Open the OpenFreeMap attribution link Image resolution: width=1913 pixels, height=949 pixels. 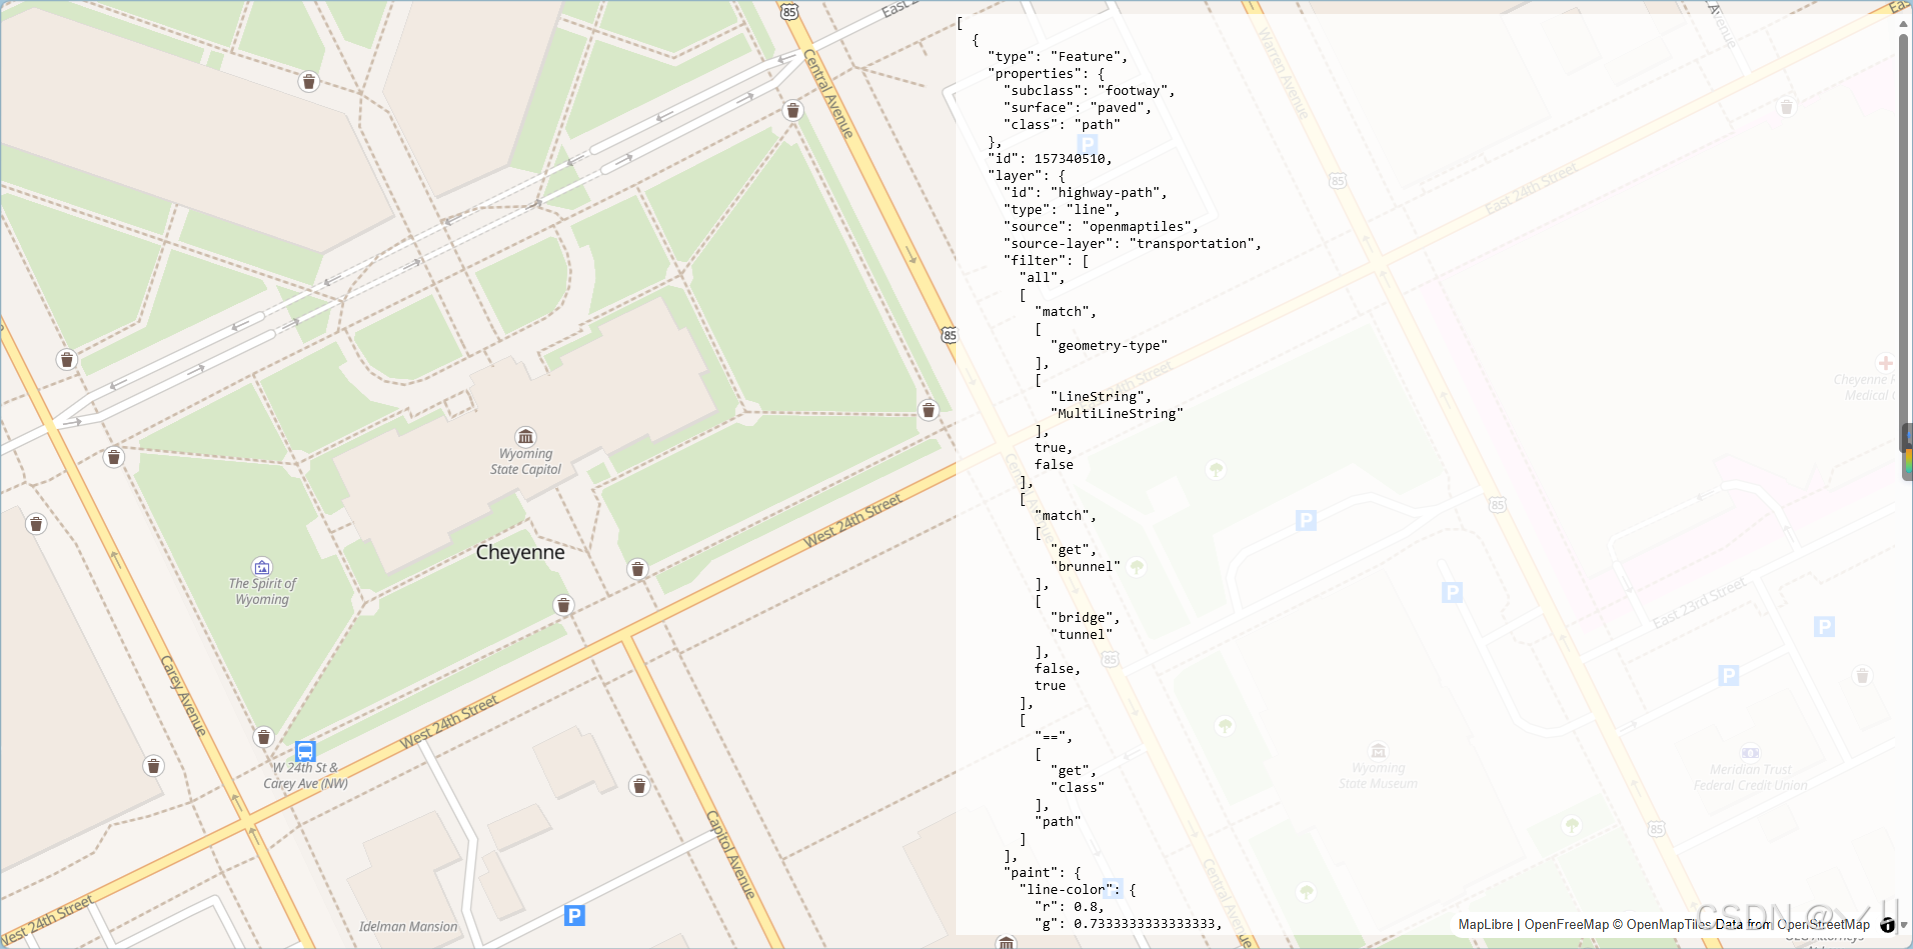1566,925
